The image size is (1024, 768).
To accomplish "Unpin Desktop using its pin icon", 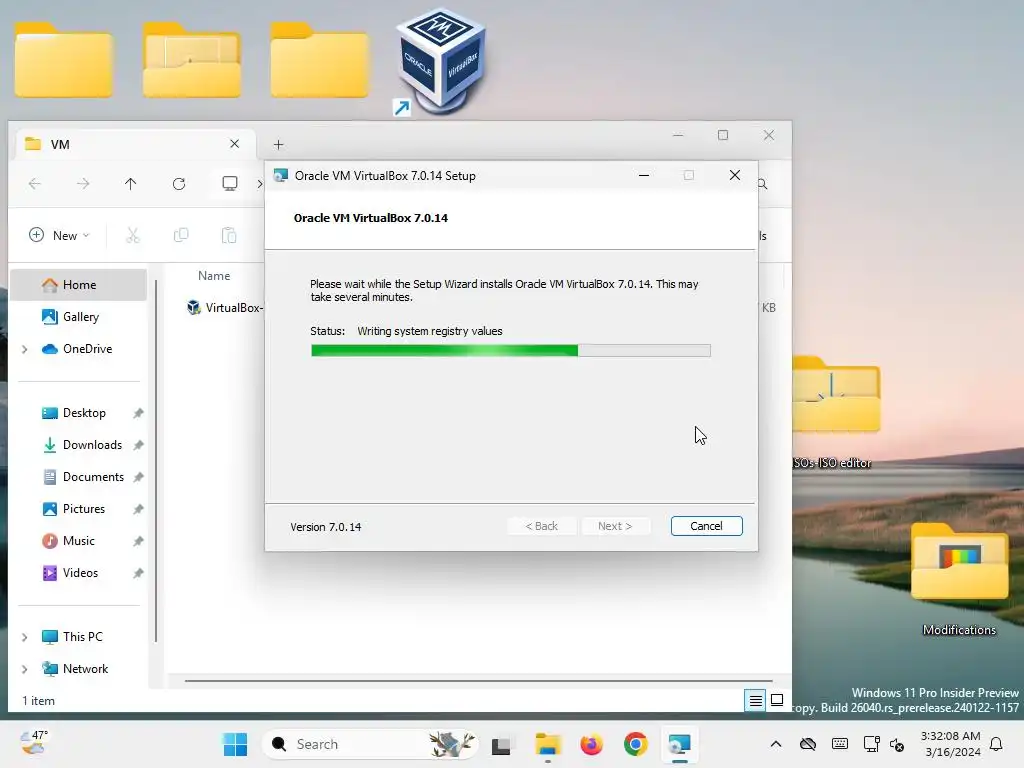I will tap(138, 413).
